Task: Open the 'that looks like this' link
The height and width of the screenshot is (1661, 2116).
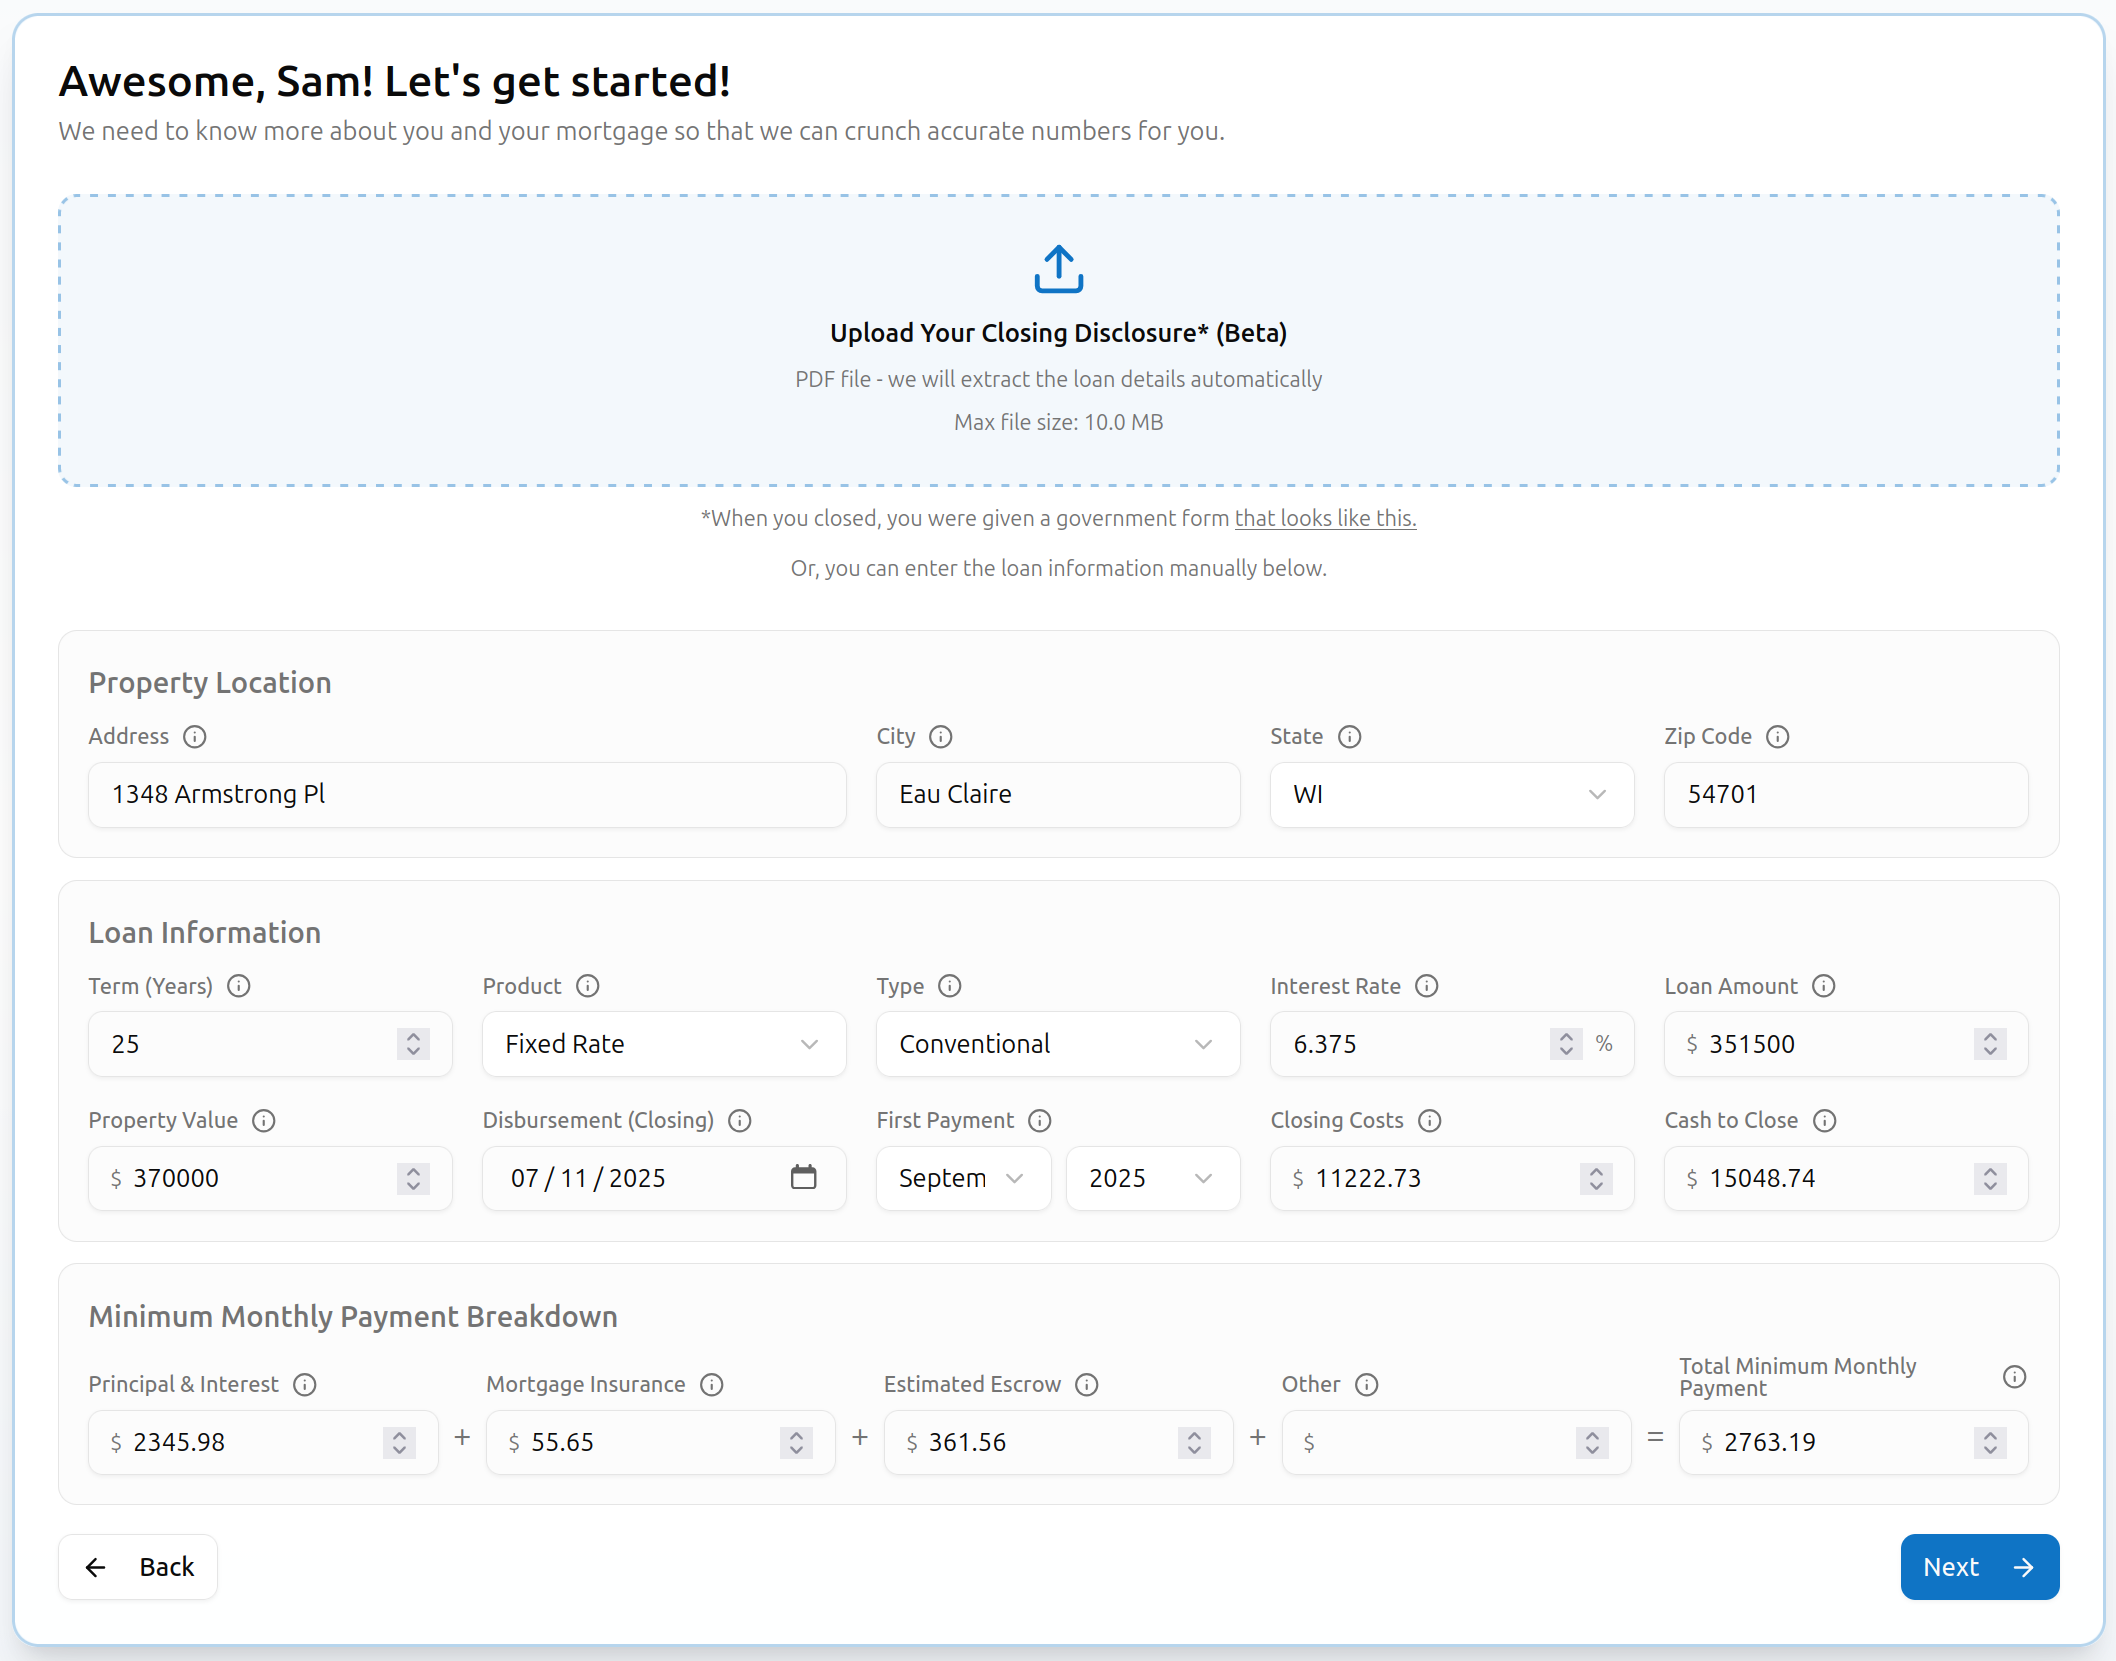Action: coord(1325,518)
